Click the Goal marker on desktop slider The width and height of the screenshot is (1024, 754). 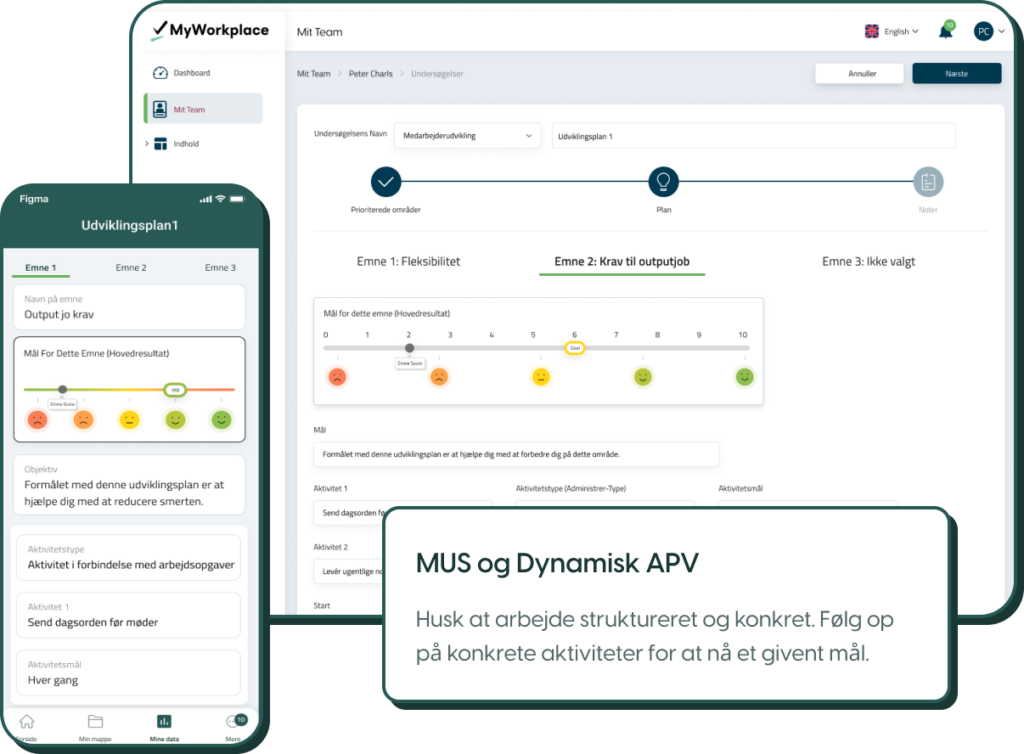click(x=574, y=348)
